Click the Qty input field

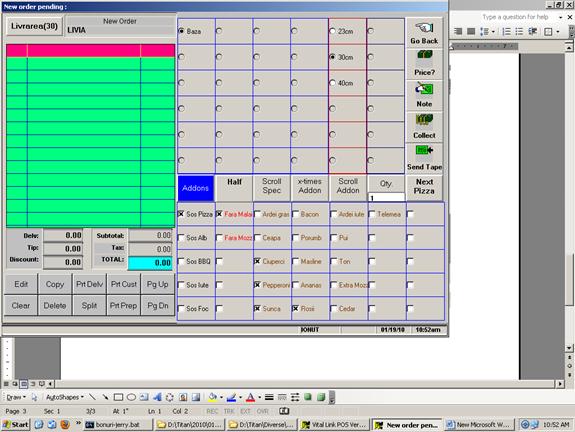point(386,198)
